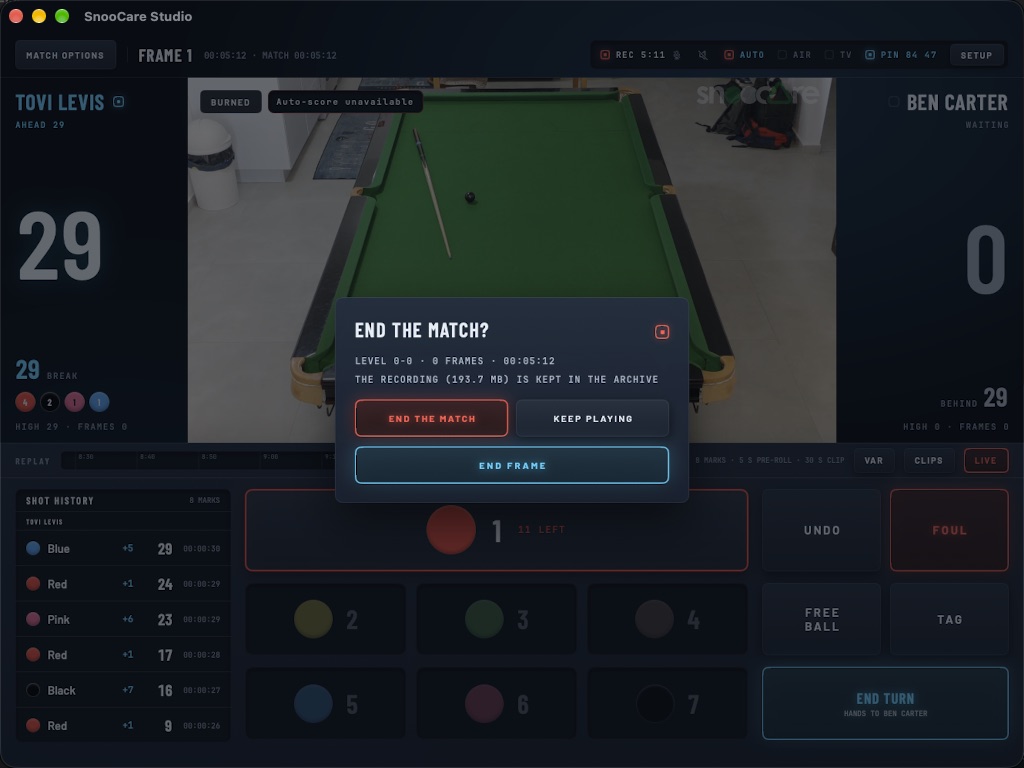Pot the brown ball worth 4
The height and width of the screenshot is (768, 1024).
point(667,619)
